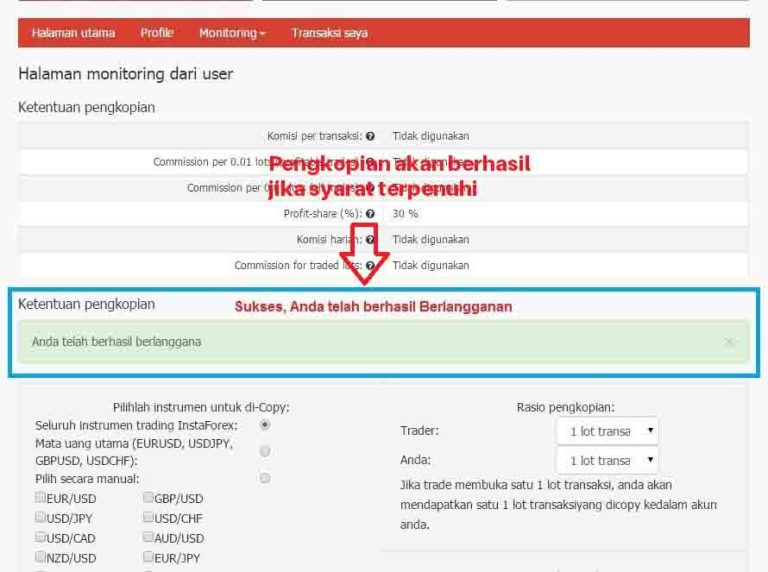768x572 pixels.
Task: Open the Profile menu item
Action: 157,33
